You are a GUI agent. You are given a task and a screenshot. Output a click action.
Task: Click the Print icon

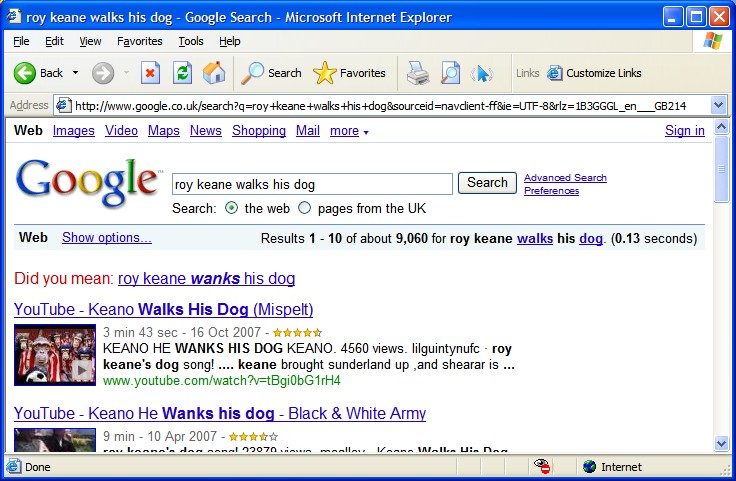418,73
